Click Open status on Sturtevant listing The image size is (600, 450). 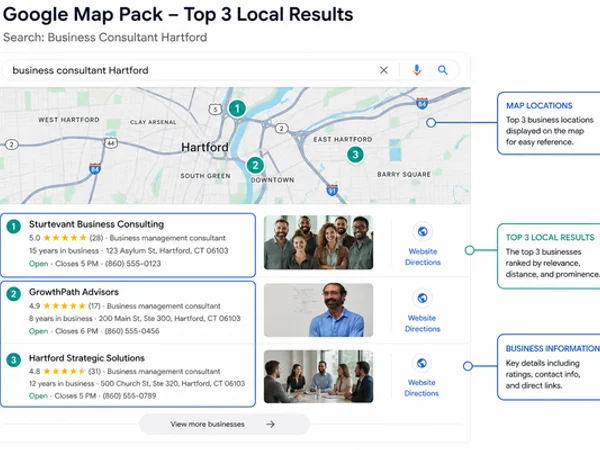pos(39,264)
